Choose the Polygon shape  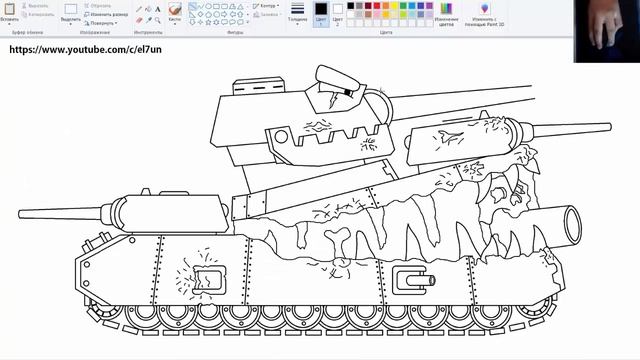coord(232,6)
